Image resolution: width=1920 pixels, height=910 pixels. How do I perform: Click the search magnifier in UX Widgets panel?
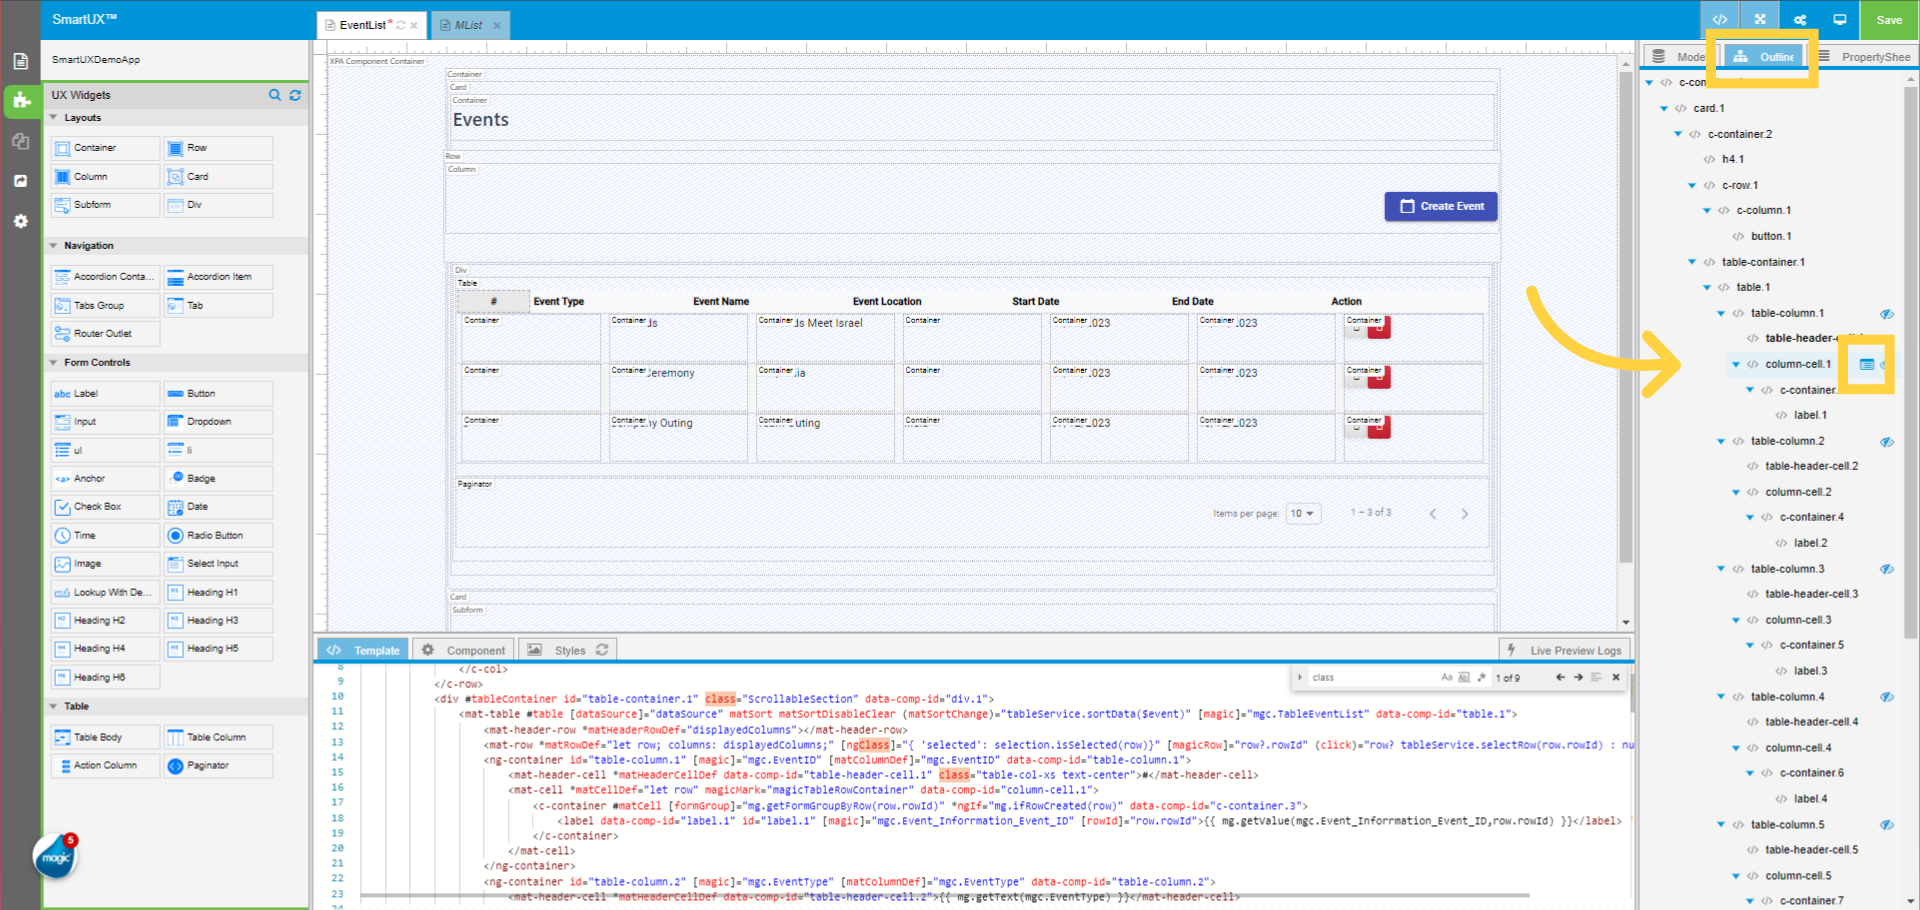tap(275, 95)
